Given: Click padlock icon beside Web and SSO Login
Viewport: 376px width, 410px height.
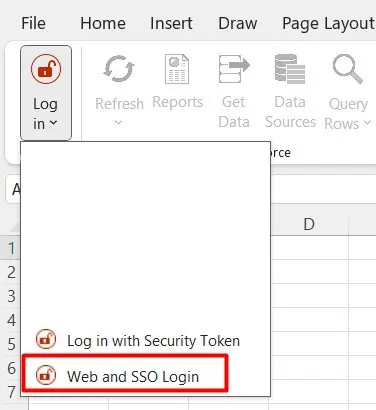Looking at the screenshot, I should [46, 375].
